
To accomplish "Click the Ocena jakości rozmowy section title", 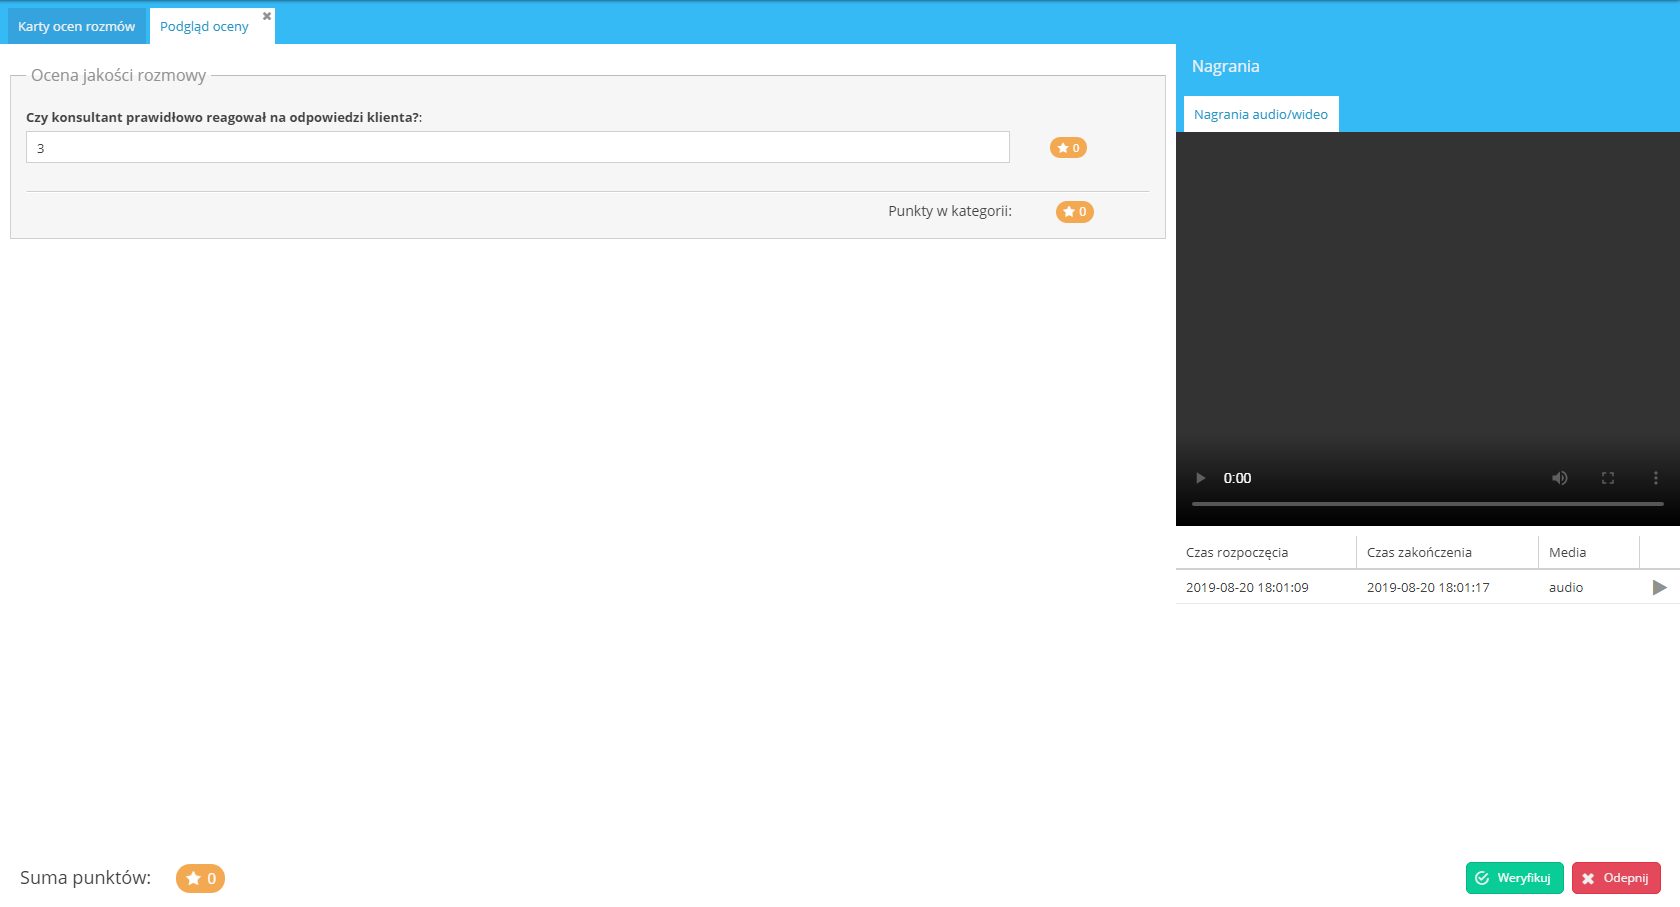I will point(118,75).
